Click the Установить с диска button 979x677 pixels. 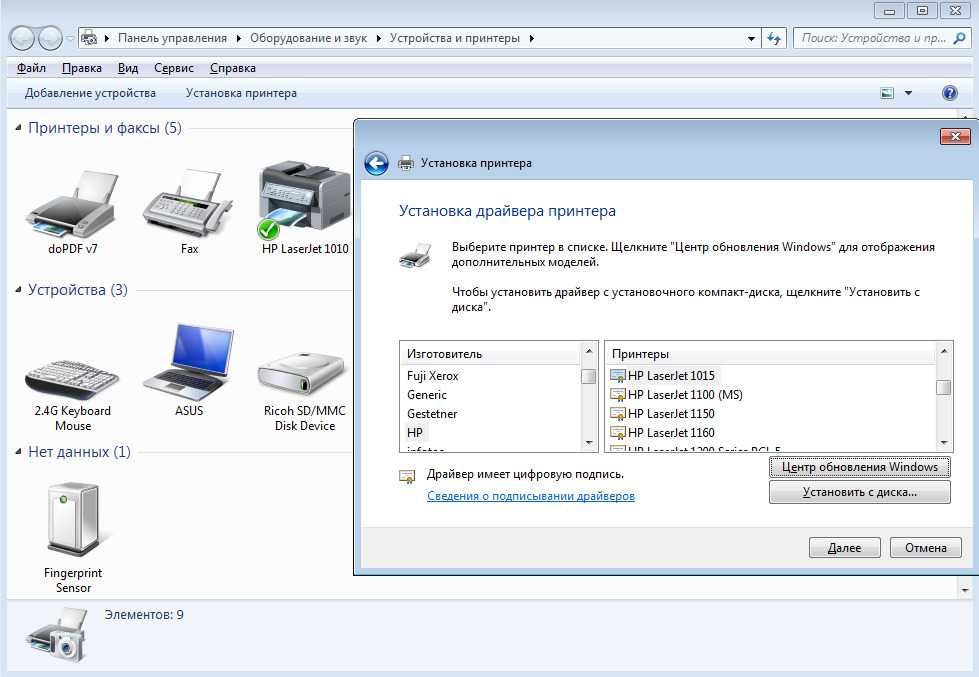click(x=860, y=492)
